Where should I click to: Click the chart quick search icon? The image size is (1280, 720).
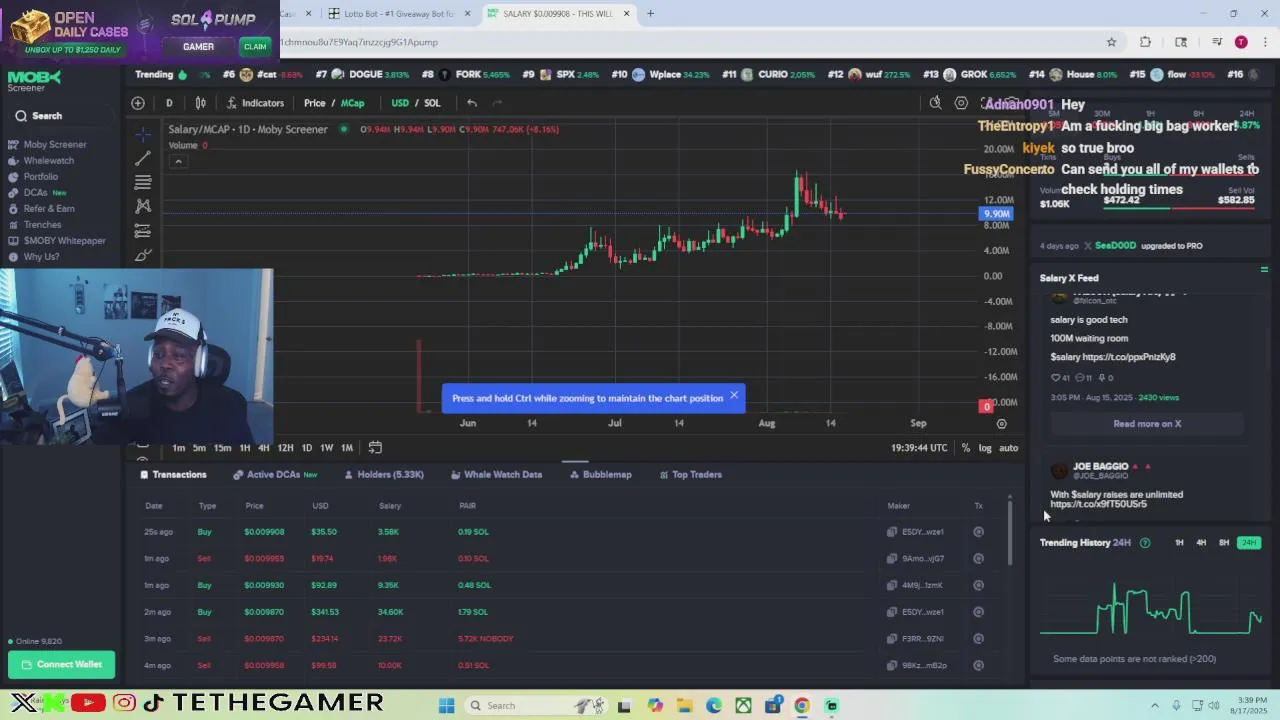pyautogui.click(x=935, y=103)
